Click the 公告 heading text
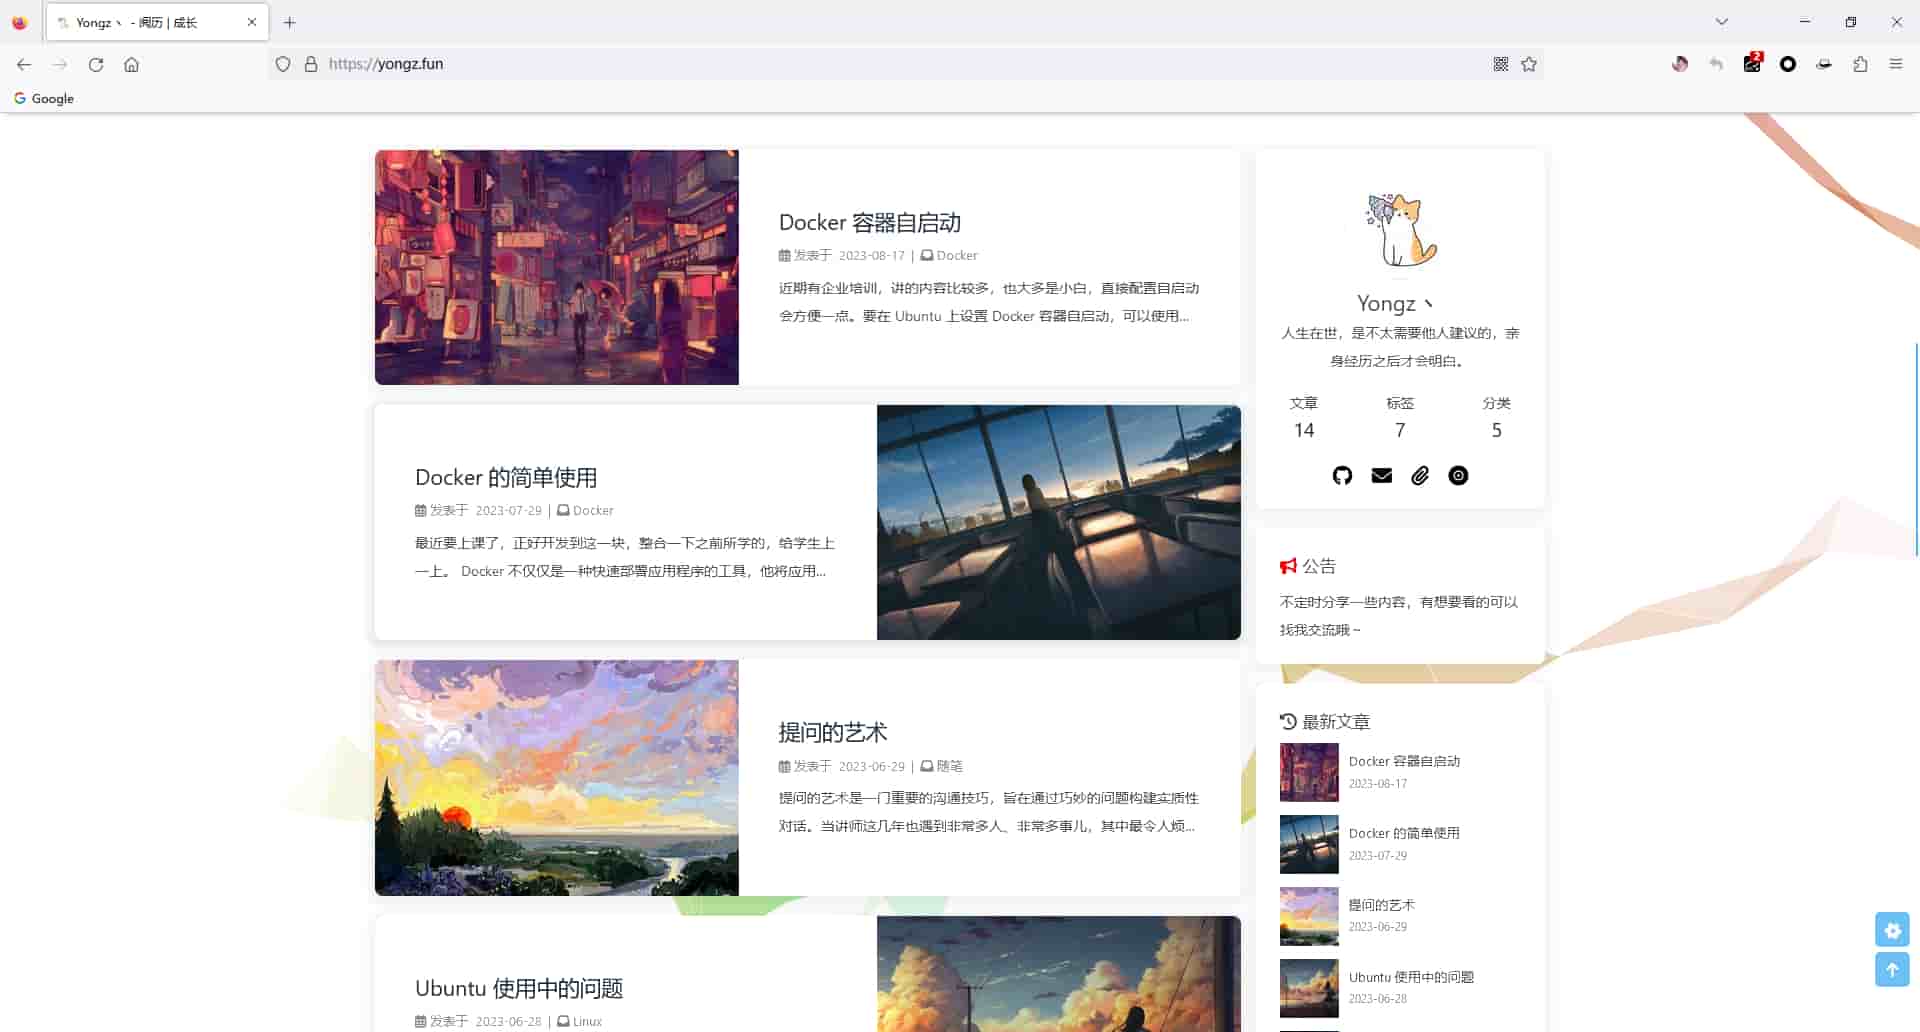This screenshot has height=1032, width=1920. pos(1319,566)
